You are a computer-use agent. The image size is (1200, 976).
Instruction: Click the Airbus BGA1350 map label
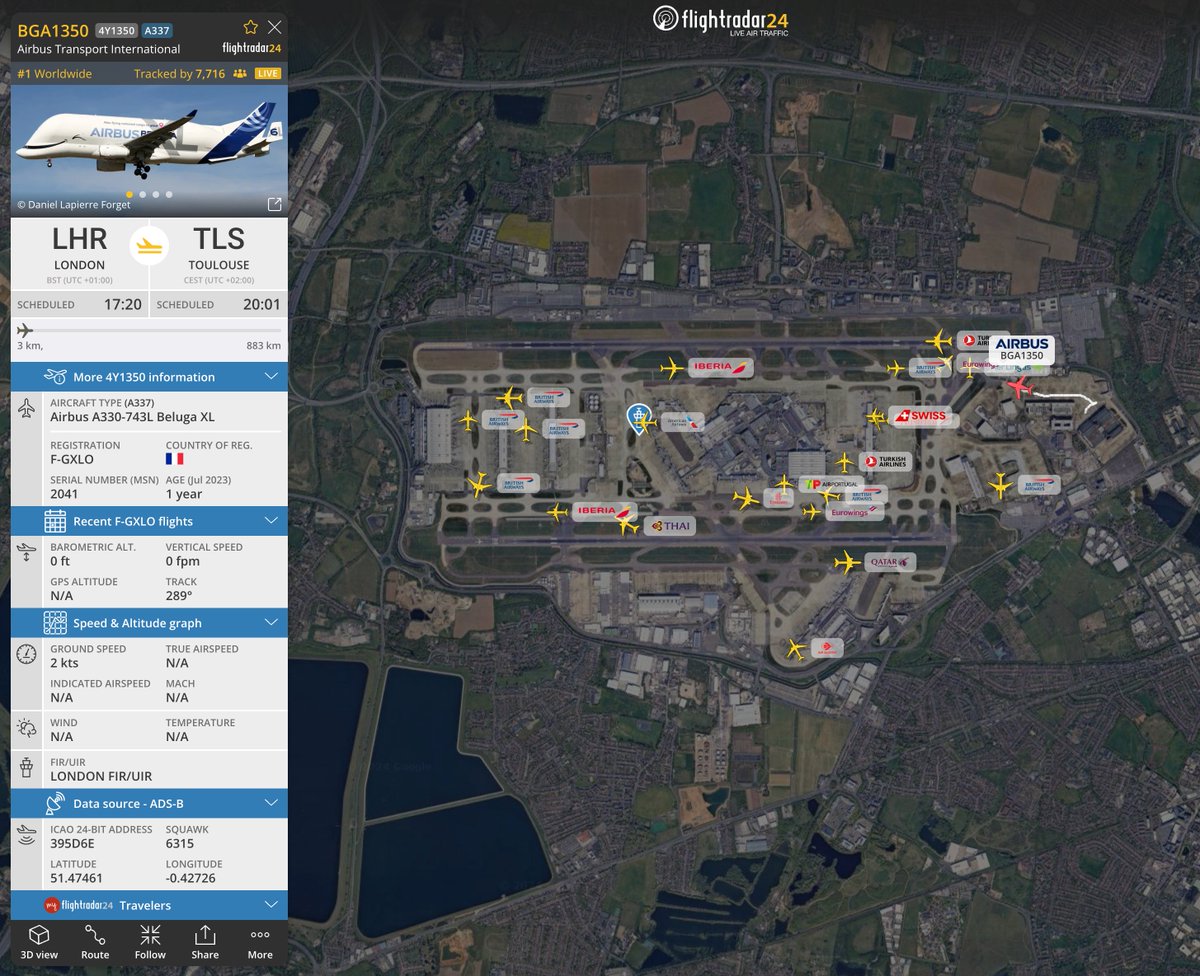coord(1021,349)
